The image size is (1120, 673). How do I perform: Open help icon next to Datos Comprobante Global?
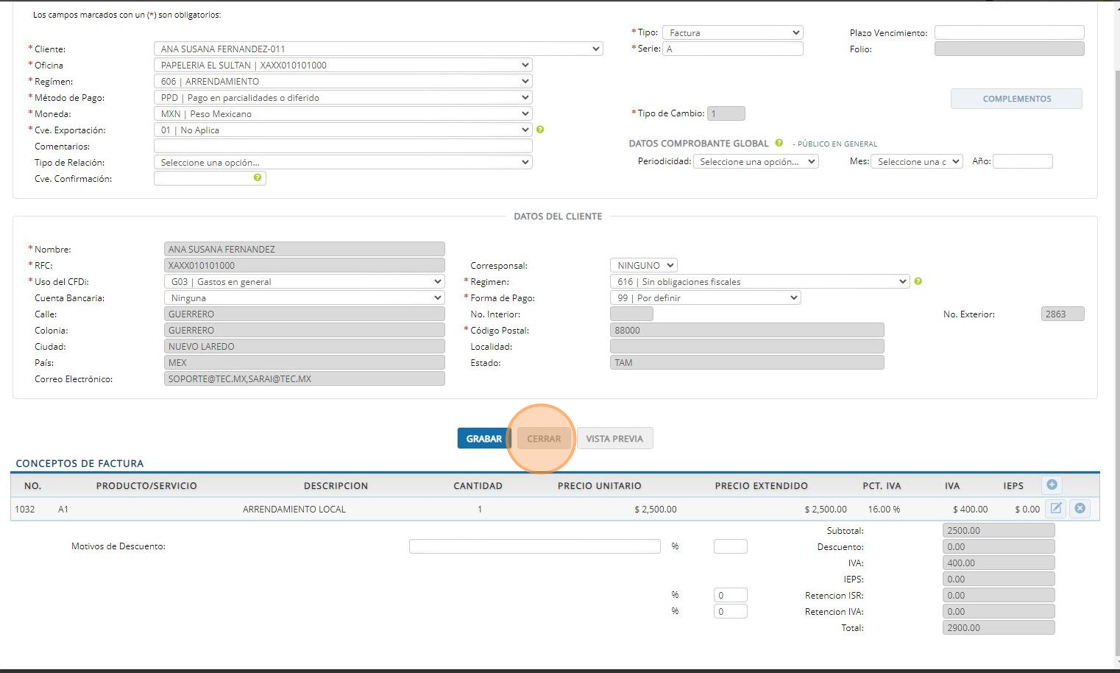(x=779, y=143)
